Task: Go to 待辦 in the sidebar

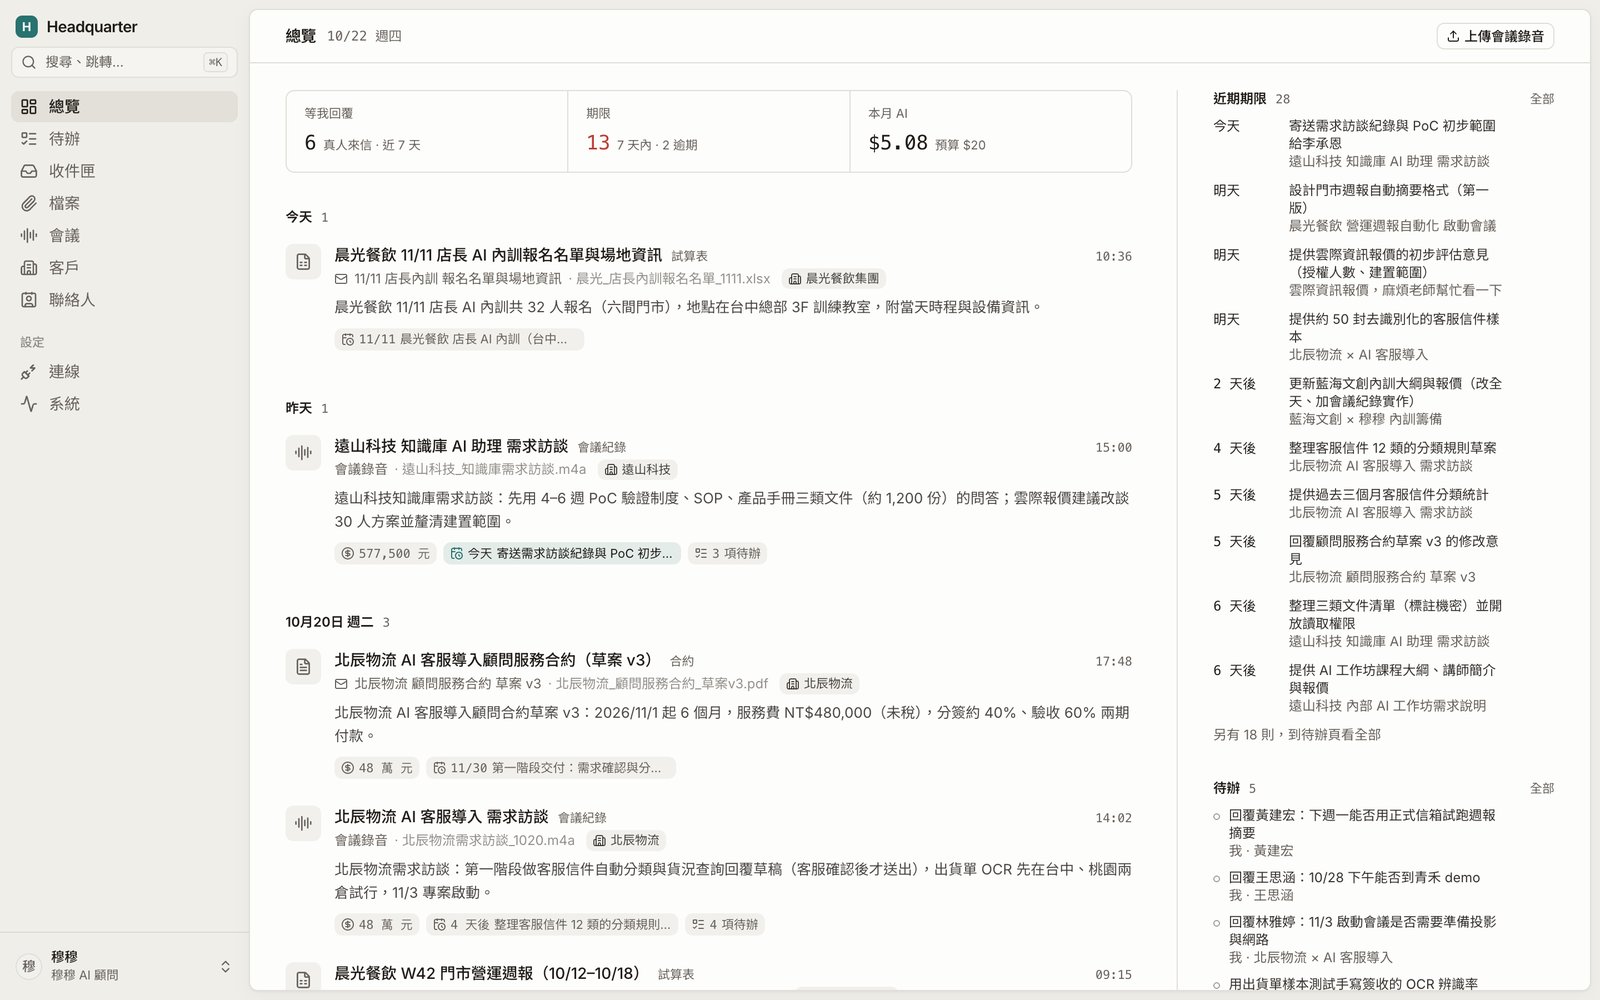Action: coord(124,139)
